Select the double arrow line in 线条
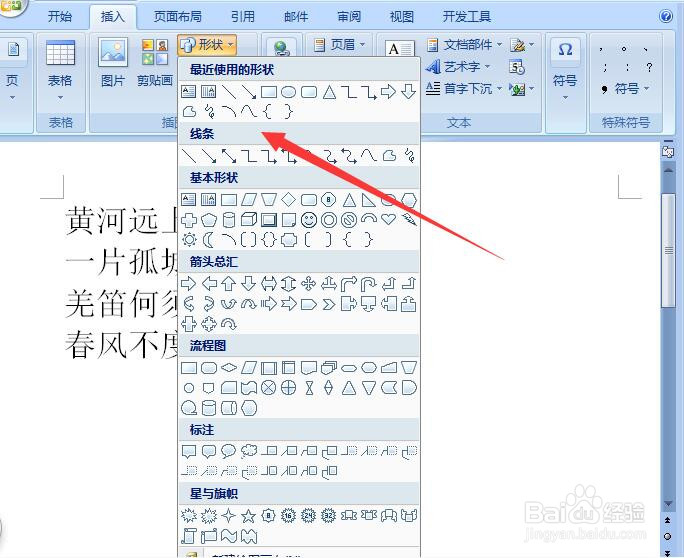Screen dimensions: 684x558 coord(229,156)
